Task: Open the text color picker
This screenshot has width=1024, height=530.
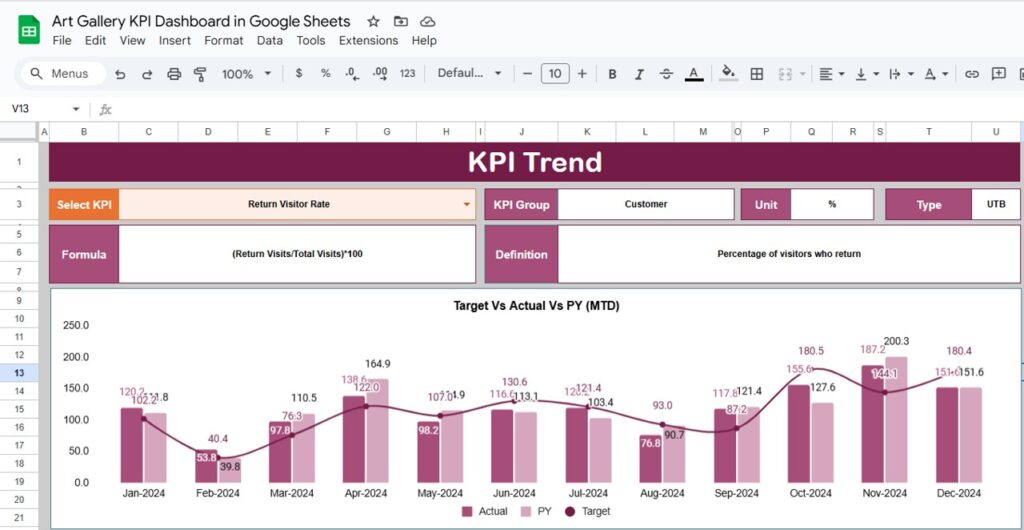Action: coord(694,74)
